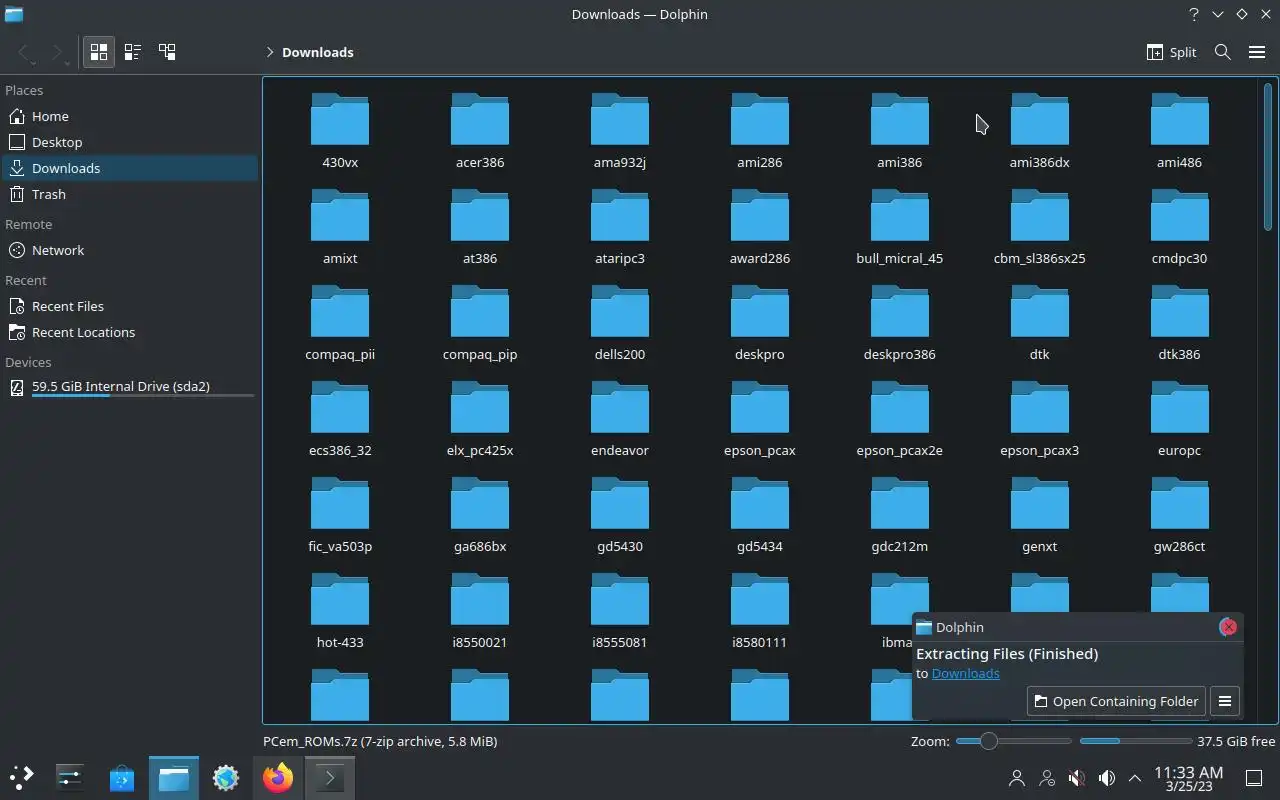Open the search tool
1280x800 pixels.
[1222, 52]
